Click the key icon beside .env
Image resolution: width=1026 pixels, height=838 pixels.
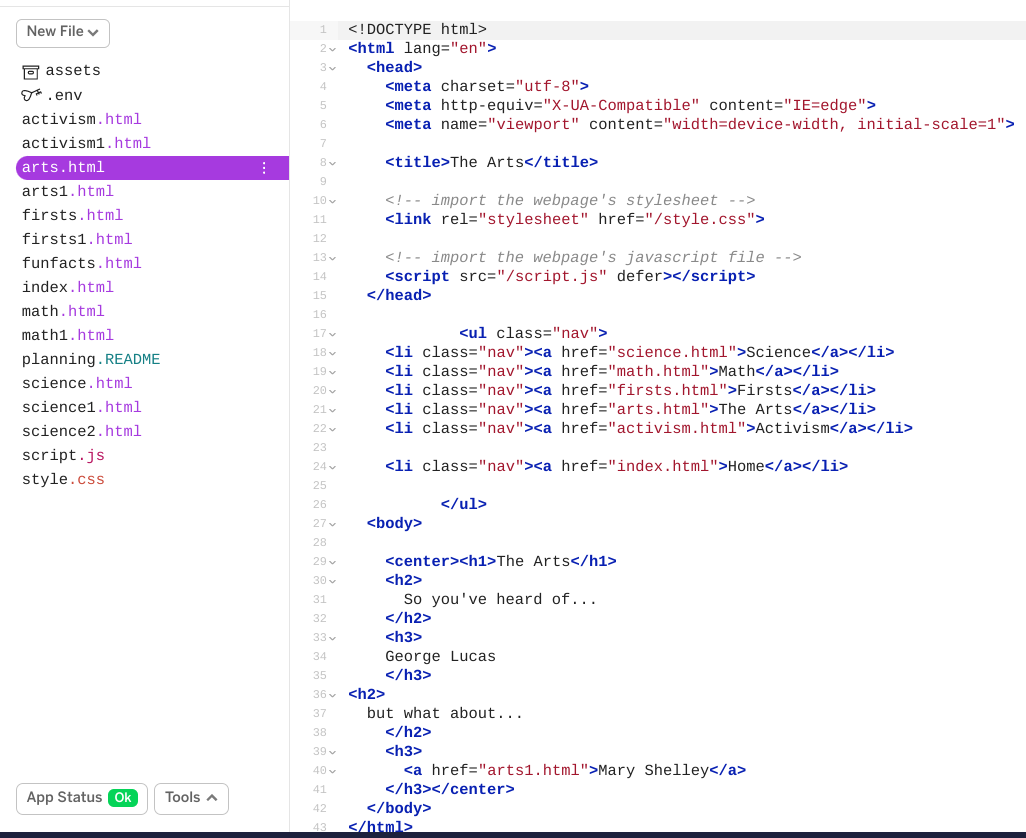point(31,95)
